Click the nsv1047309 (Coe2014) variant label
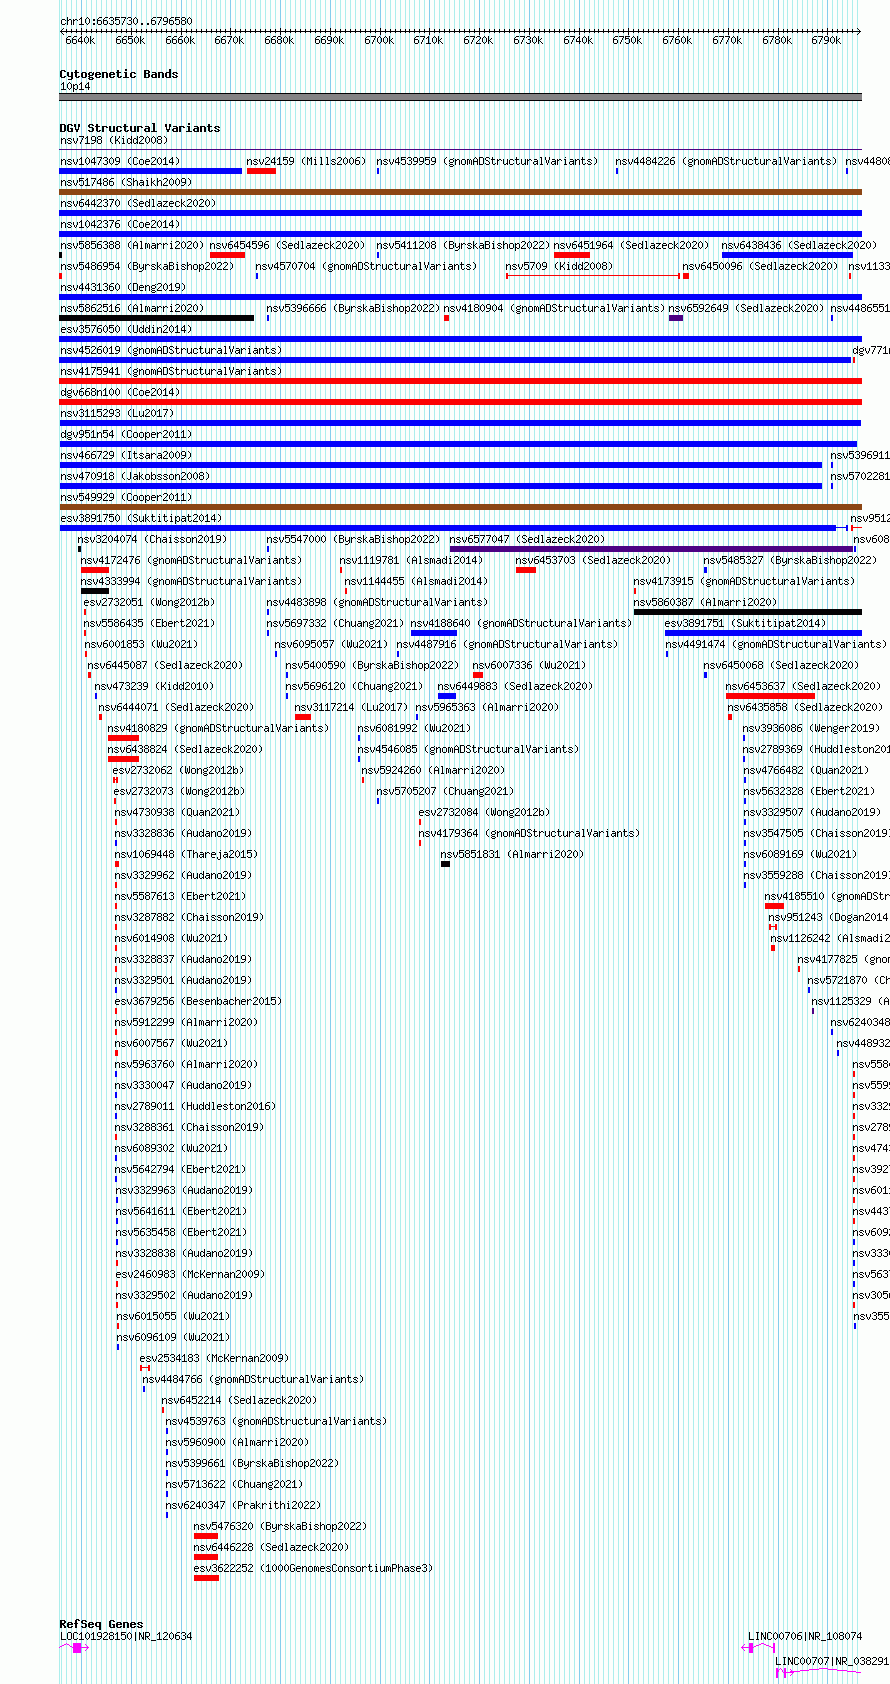This screenshot has height=1684, width=890. [120, 161]
